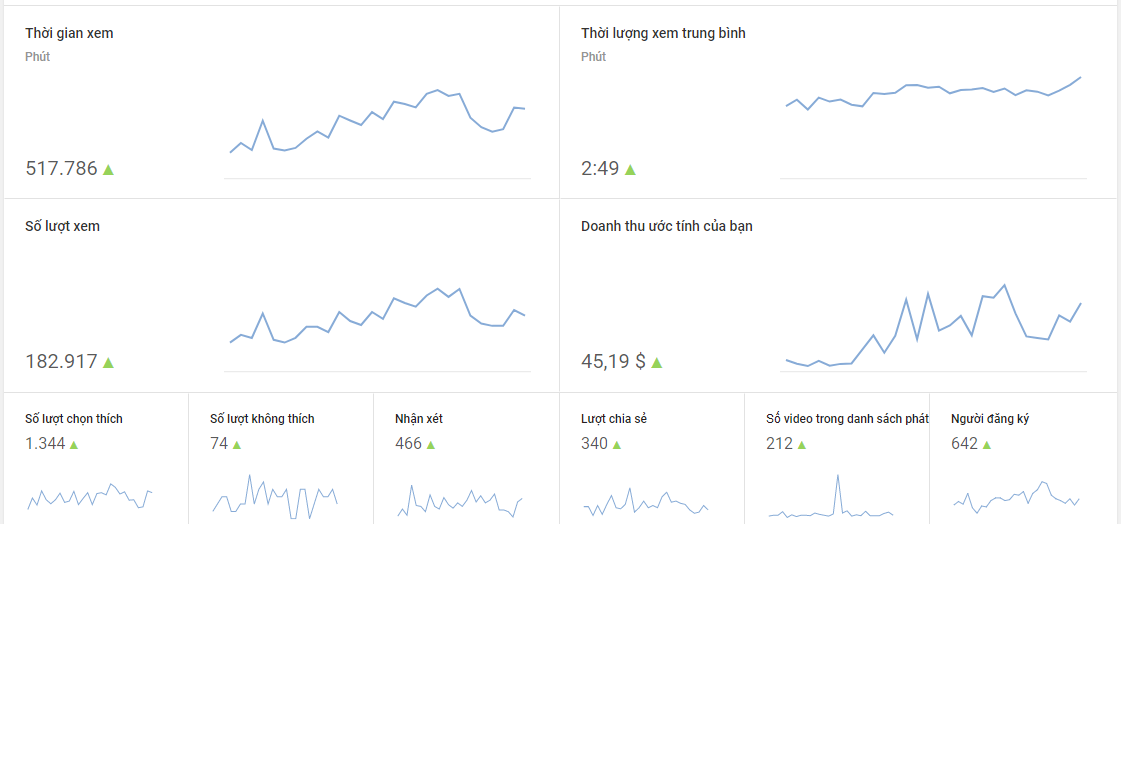Click the up arrow beside 182.917 views

(108, 363)
